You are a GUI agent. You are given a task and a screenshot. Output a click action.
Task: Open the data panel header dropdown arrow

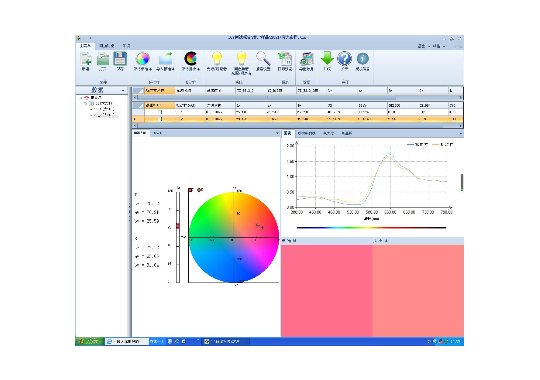click(123, 91)
